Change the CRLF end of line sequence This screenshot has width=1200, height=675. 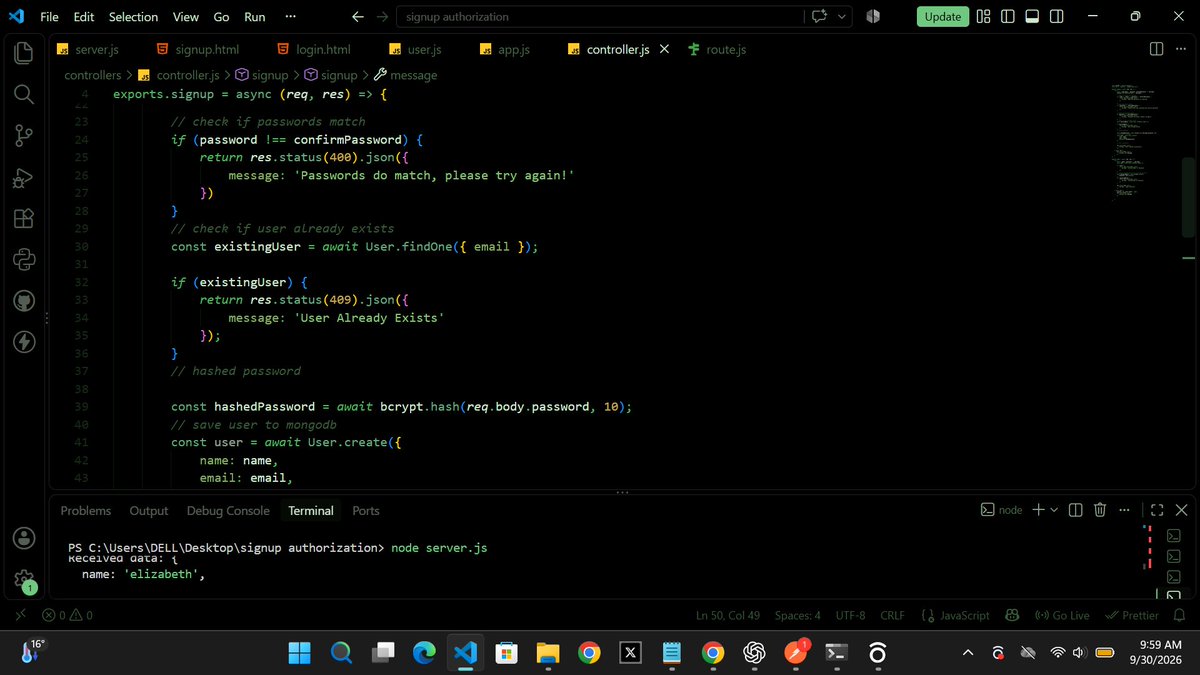point(893,615)
